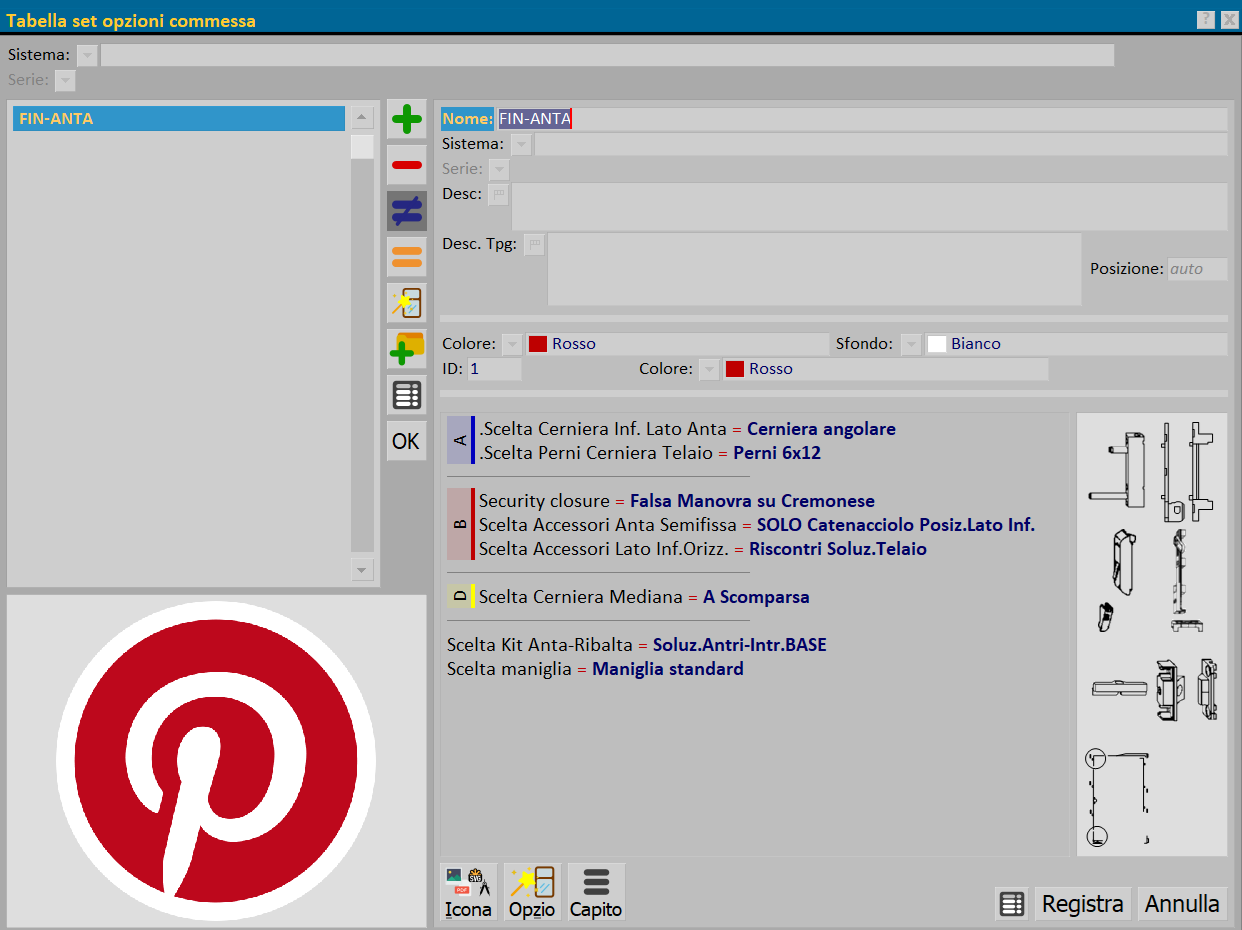
Task: Click the Desc. Tpg flag icon button
Action: point(534,245)
